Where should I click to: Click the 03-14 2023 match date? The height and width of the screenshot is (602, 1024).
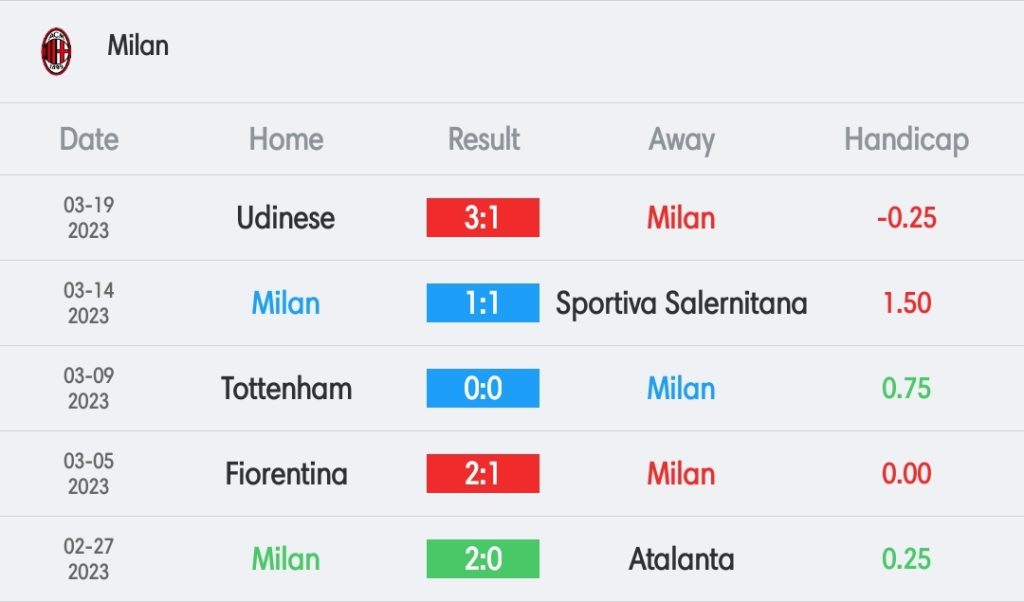89,303
